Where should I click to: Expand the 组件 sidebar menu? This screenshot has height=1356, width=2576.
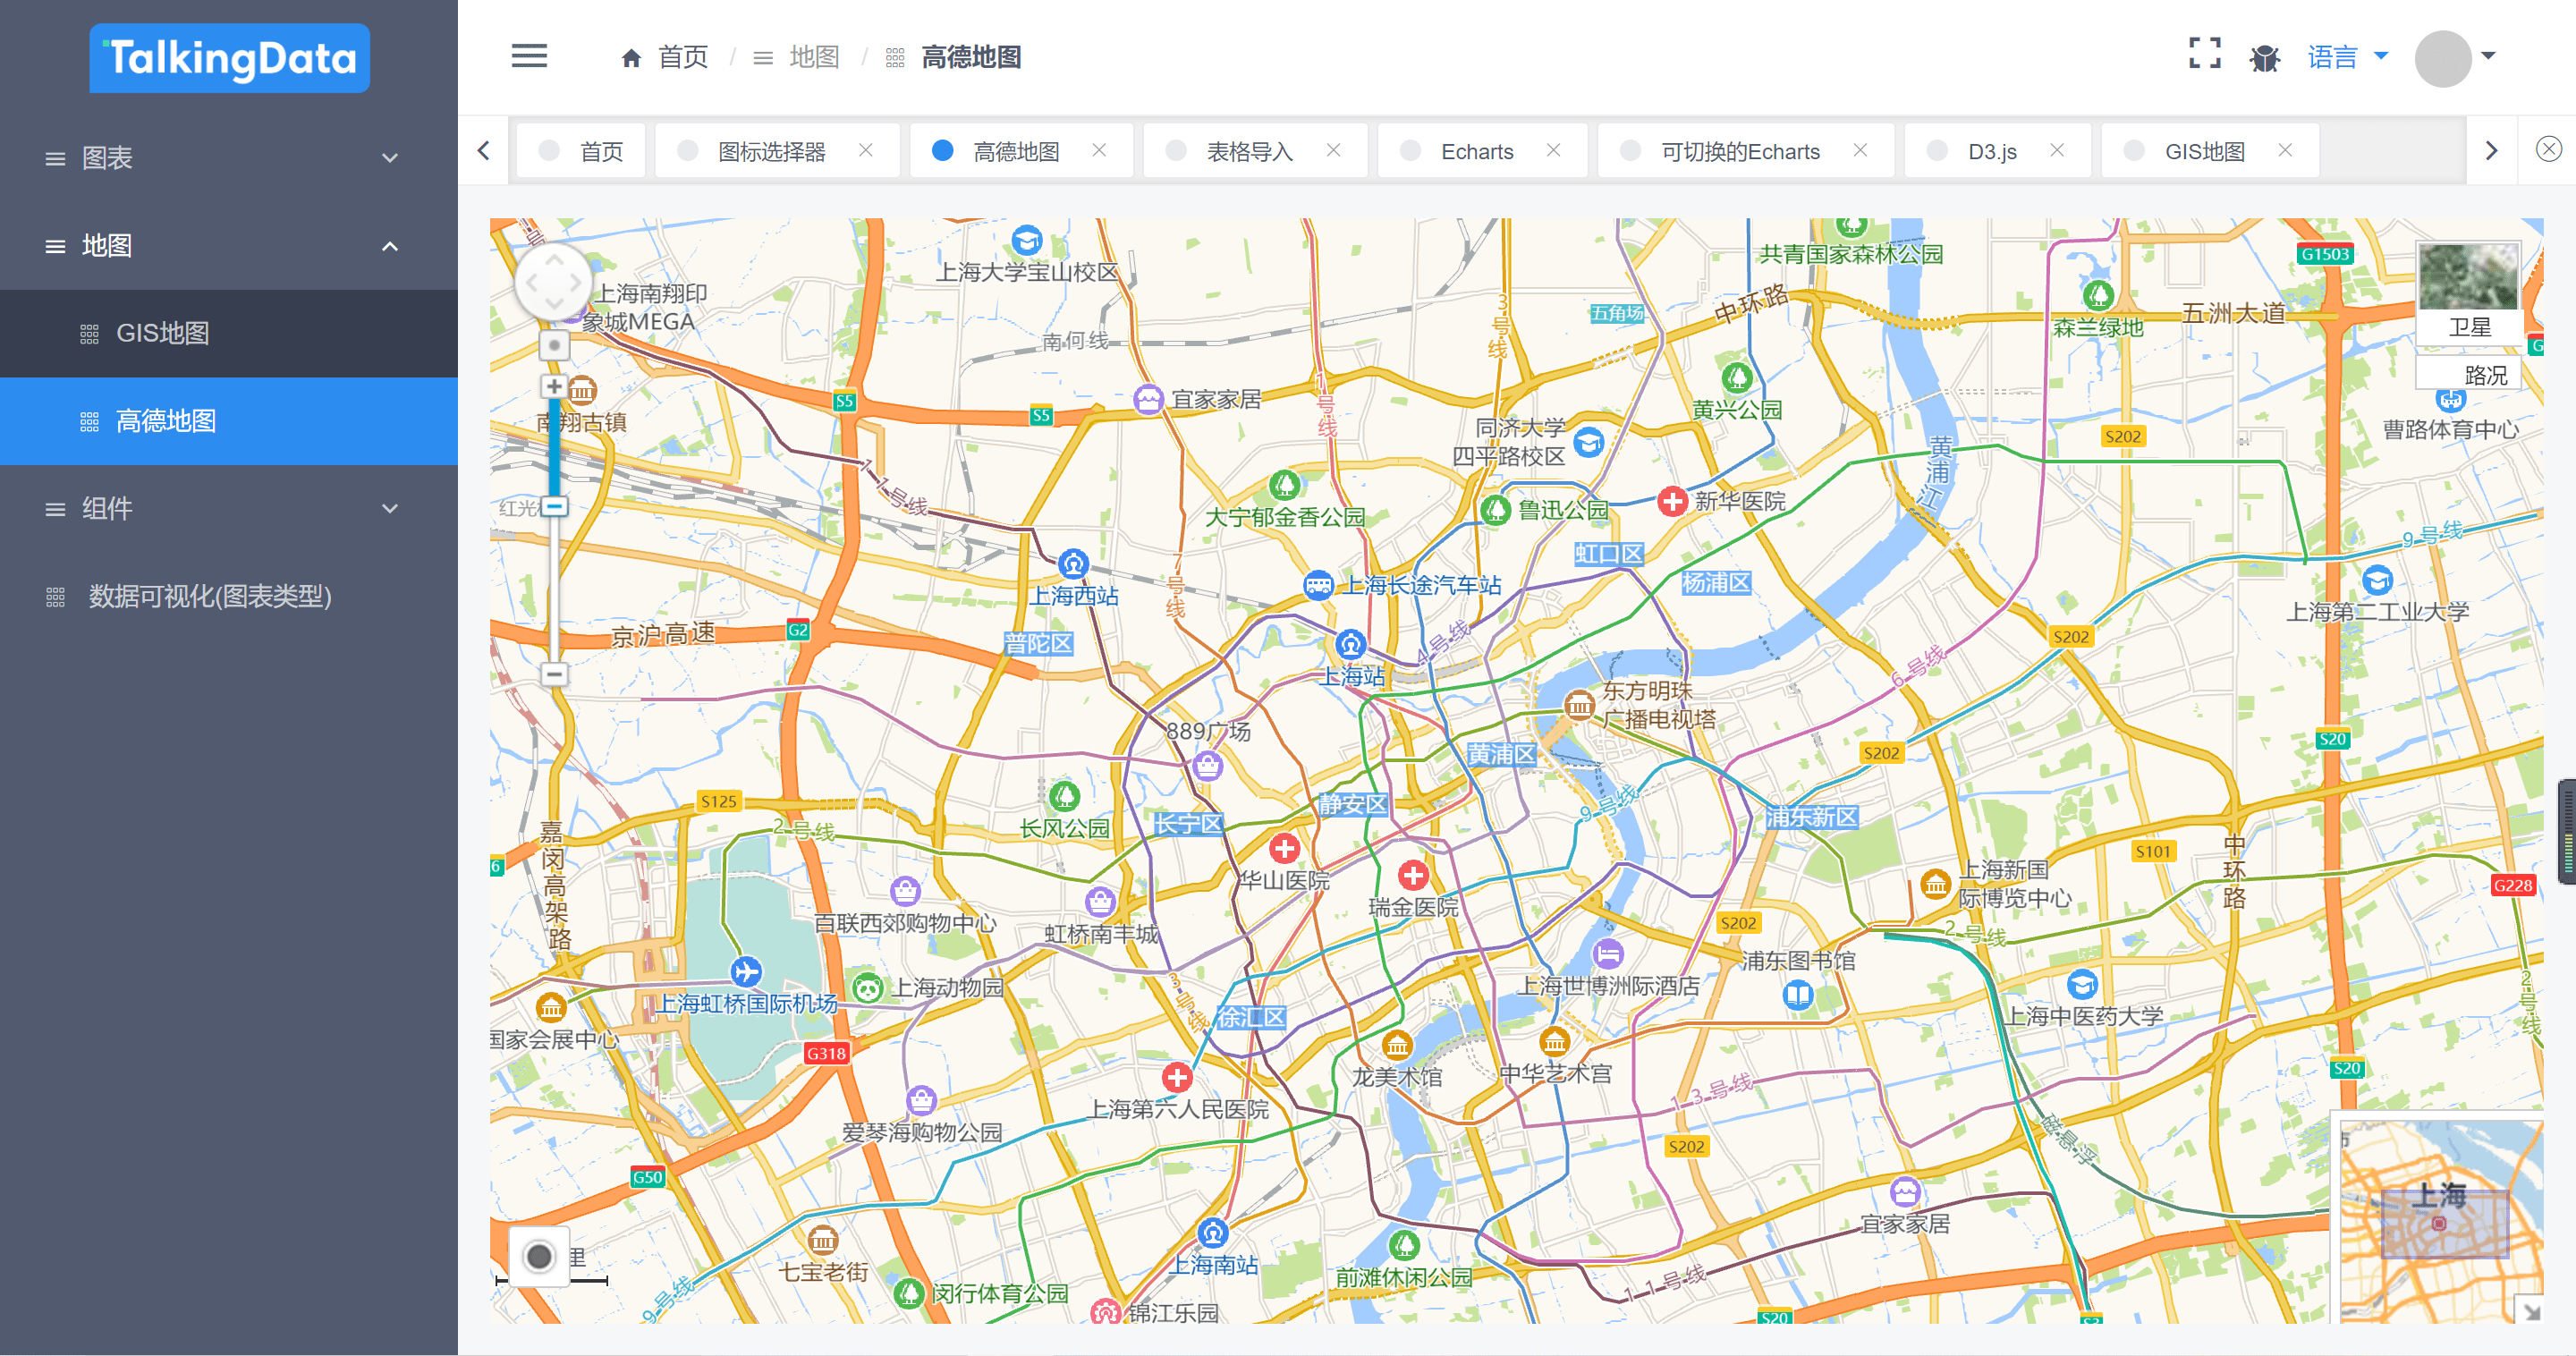coord(229,509)
